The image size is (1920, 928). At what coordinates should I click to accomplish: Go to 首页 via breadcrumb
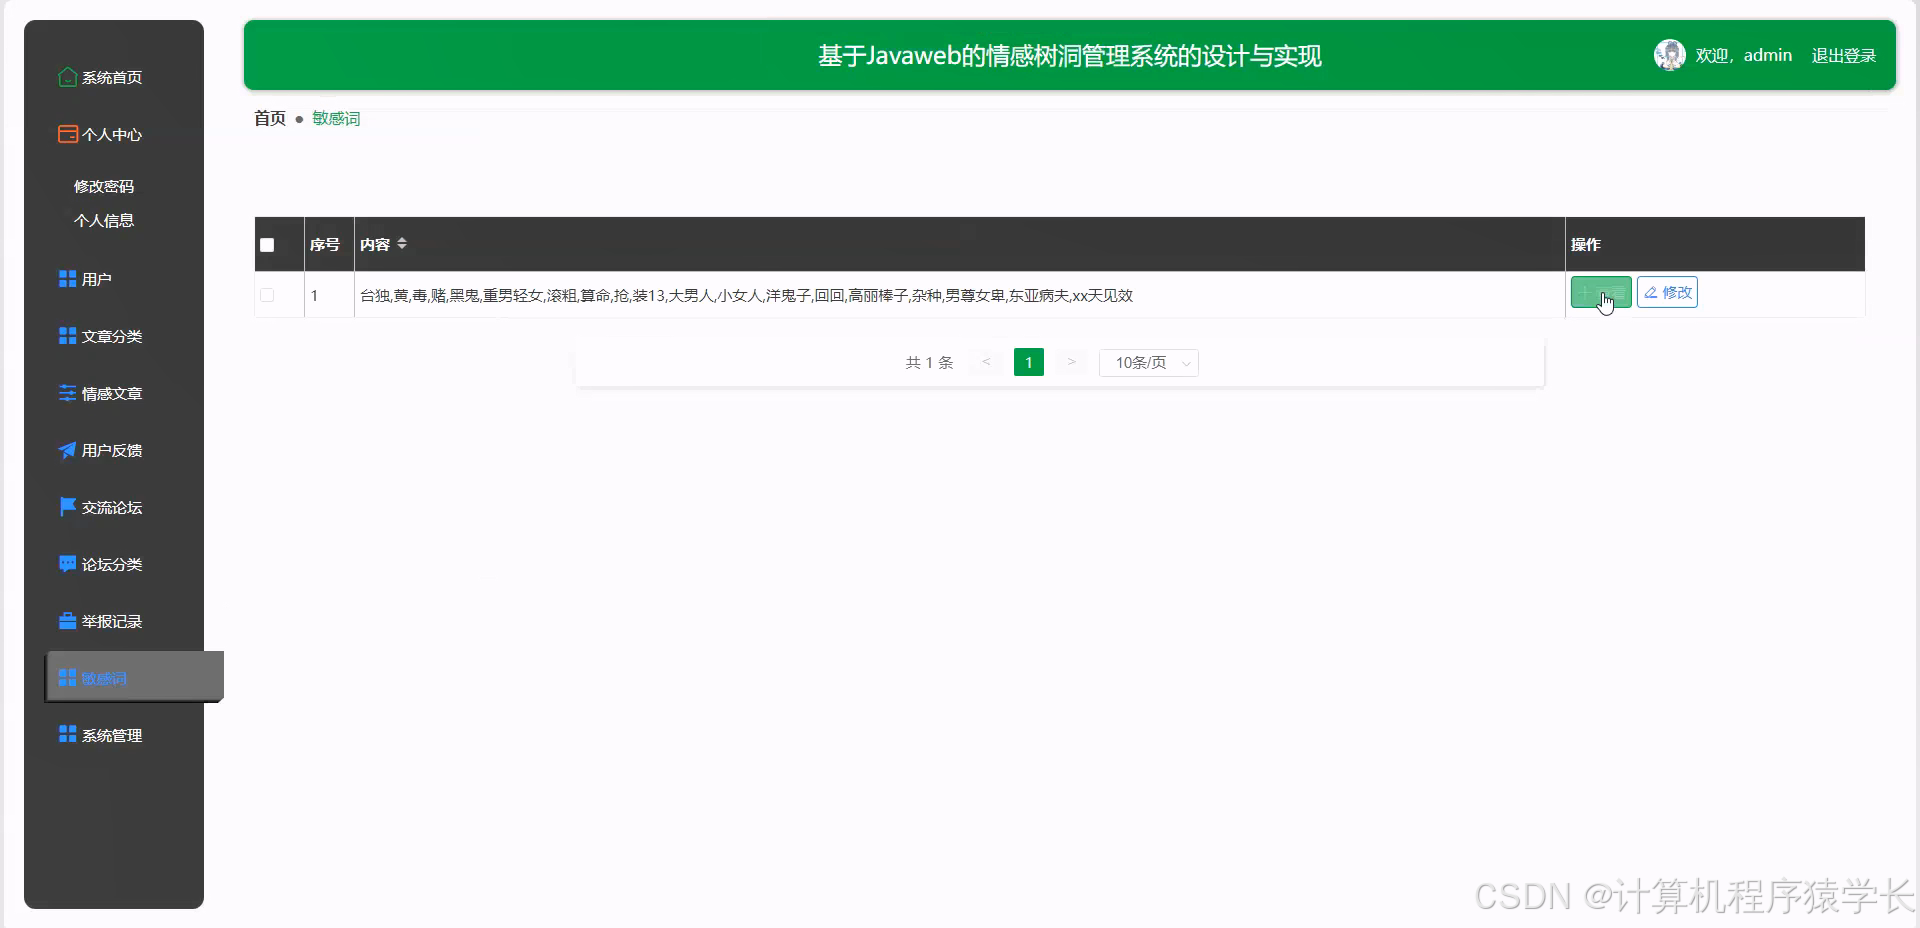point(268,117)
